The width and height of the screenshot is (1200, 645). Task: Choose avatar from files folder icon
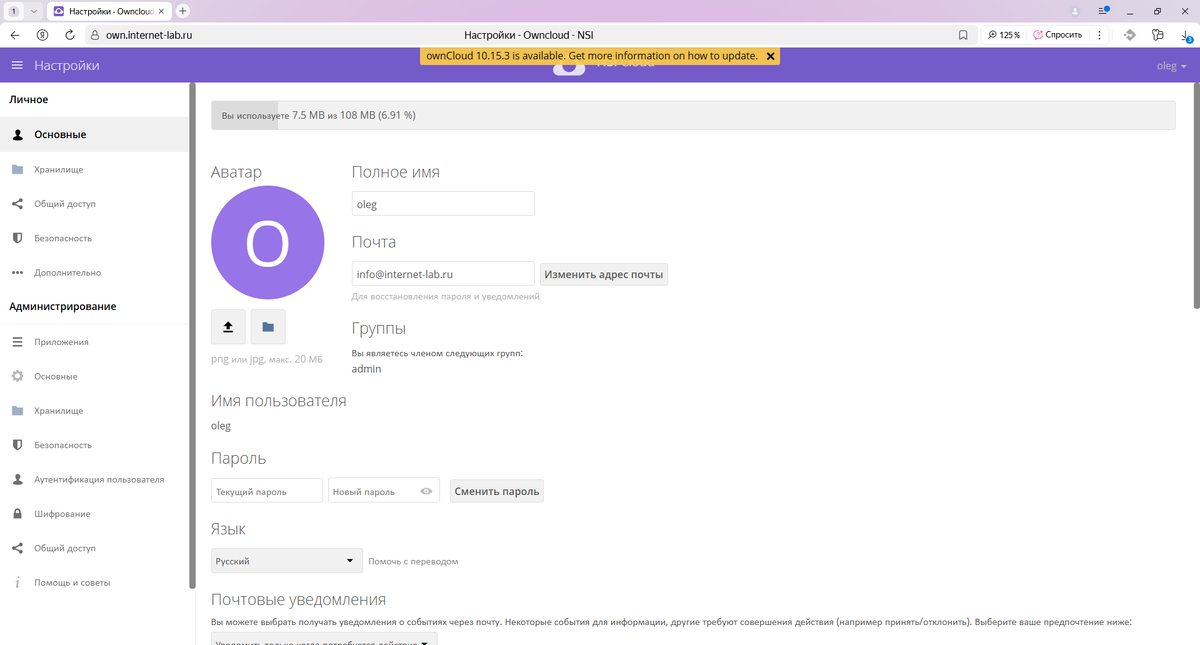click(x=268, y=327)
